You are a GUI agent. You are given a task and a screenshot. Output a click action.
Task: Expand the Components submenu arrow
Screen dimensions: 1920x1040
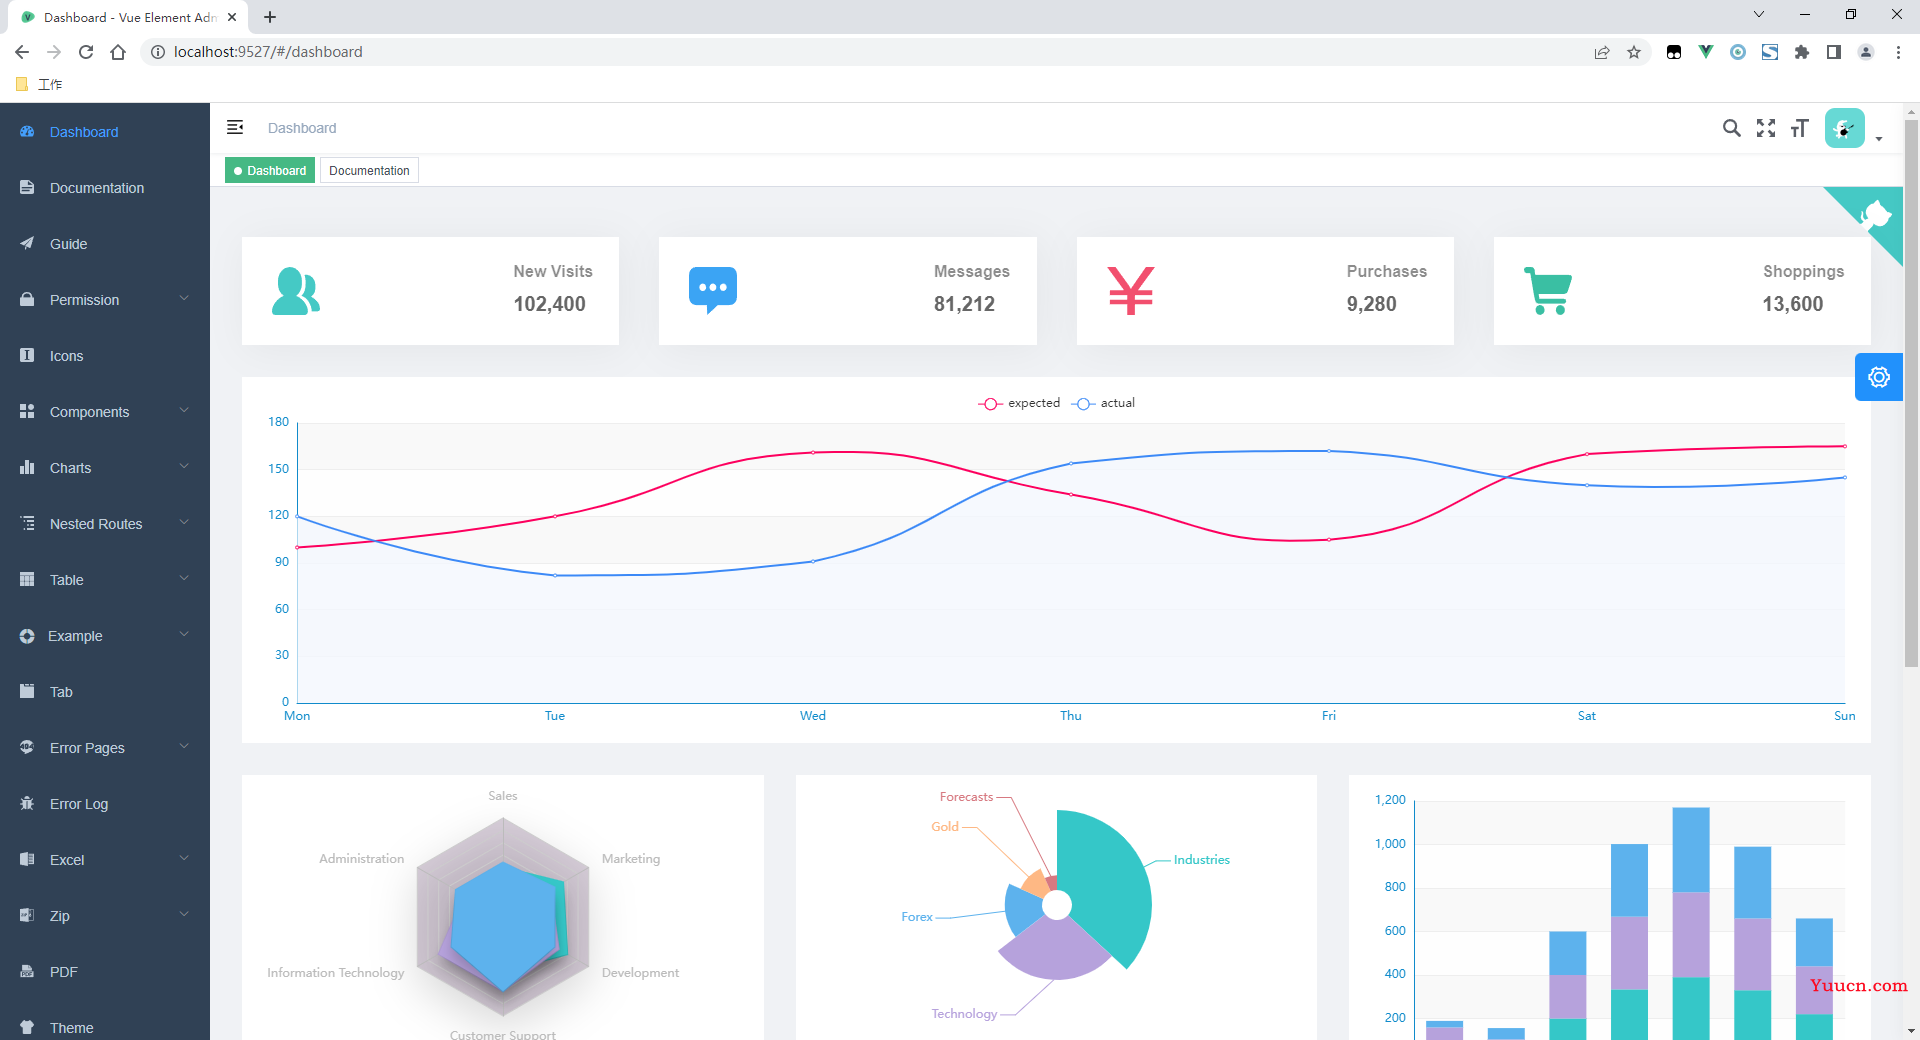(x=184, y=411)
